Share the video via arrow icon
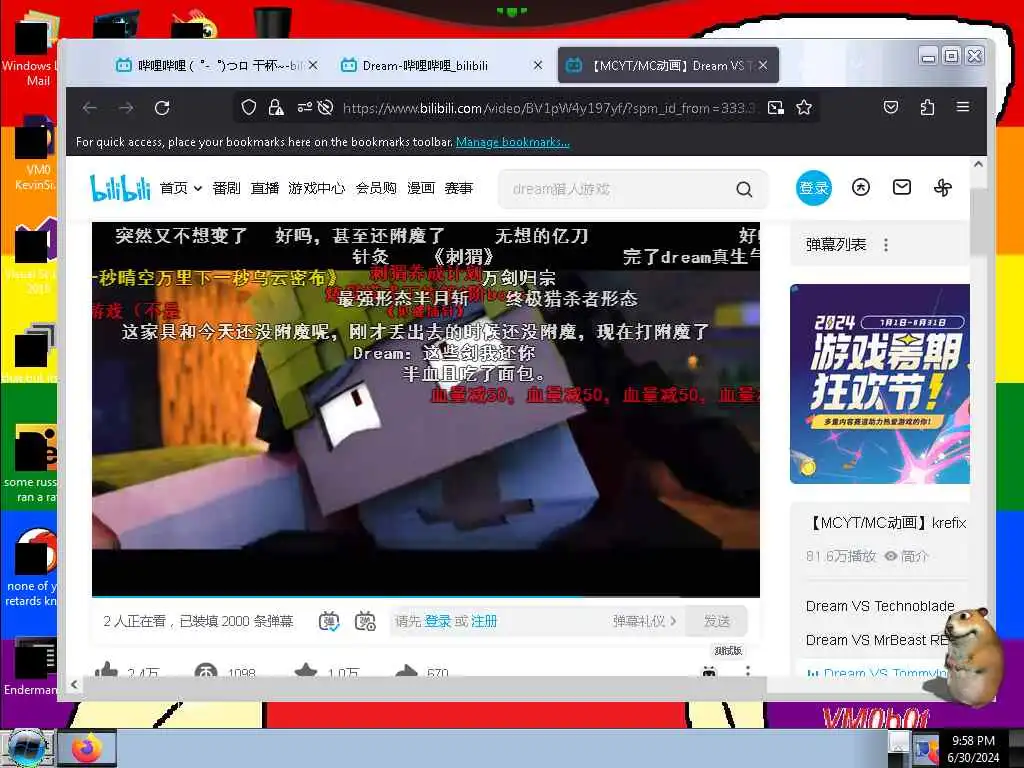1024x768 pixels. 407,671
